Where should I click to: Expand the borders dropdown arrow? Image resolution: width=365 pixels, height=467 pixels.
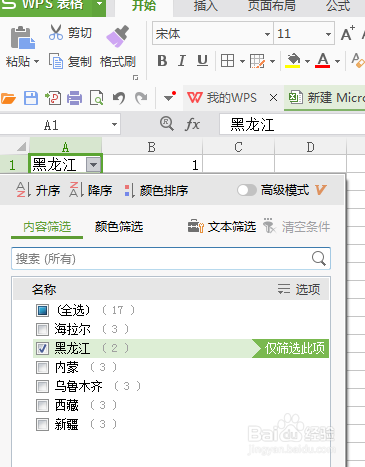(242, 62)
